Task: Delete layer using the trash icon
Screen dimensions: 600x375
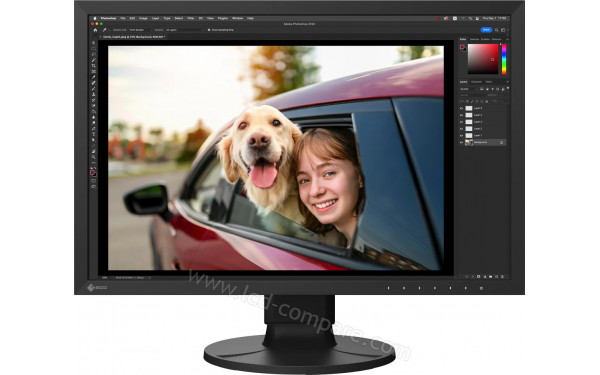Action: (502, 276)
